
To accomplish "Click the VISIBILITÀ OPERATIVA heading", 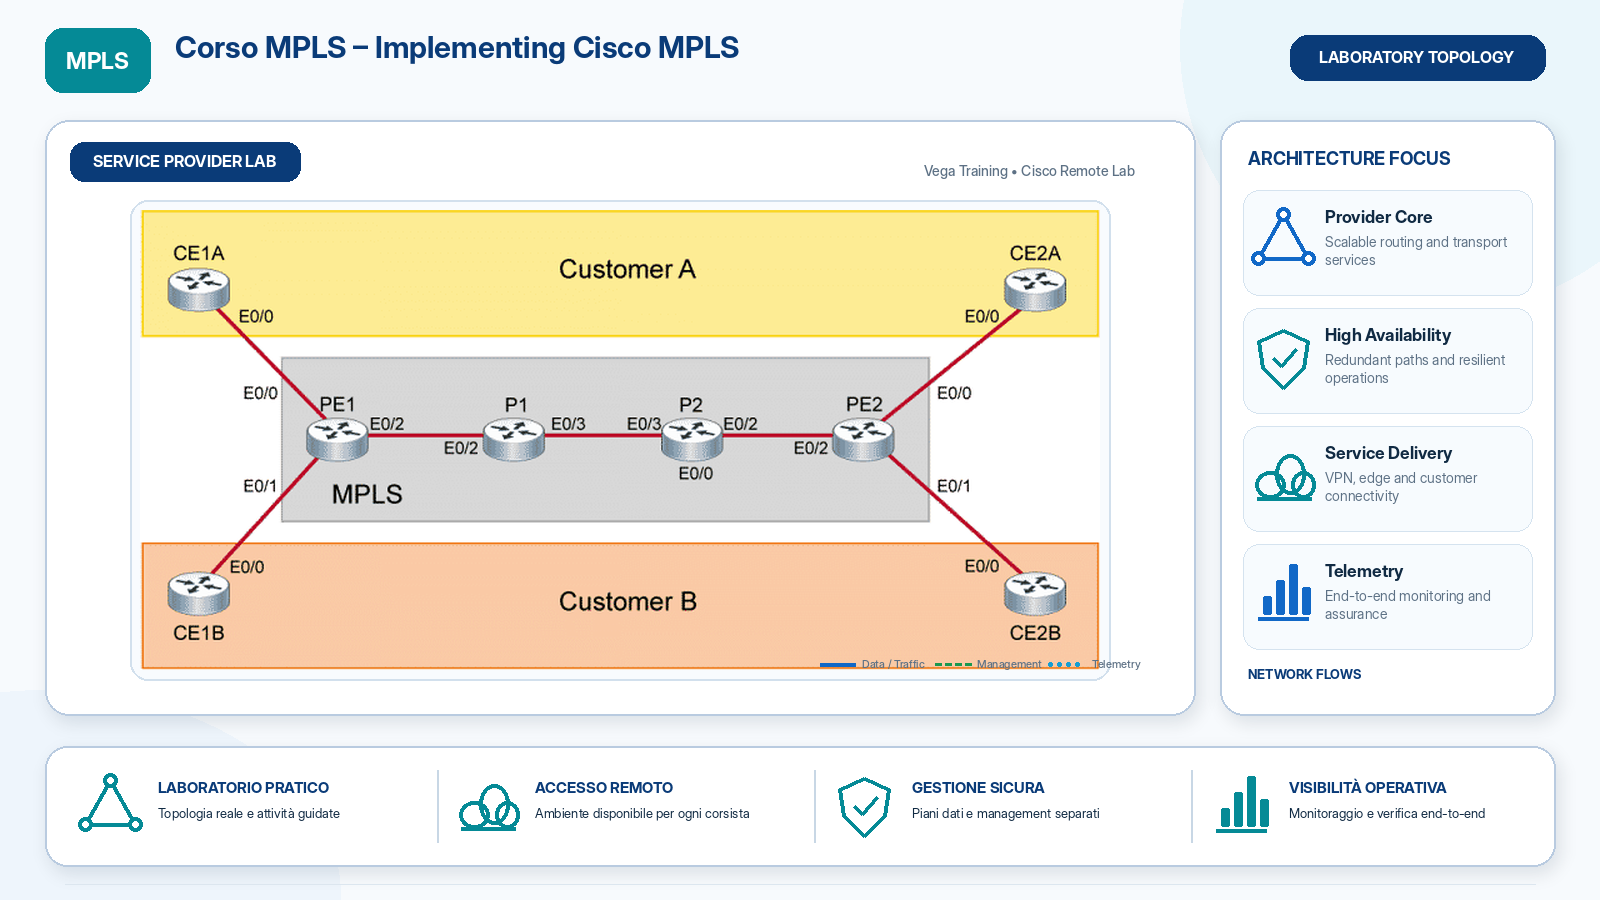I will pyautogui.click(x=1367, y=788).
